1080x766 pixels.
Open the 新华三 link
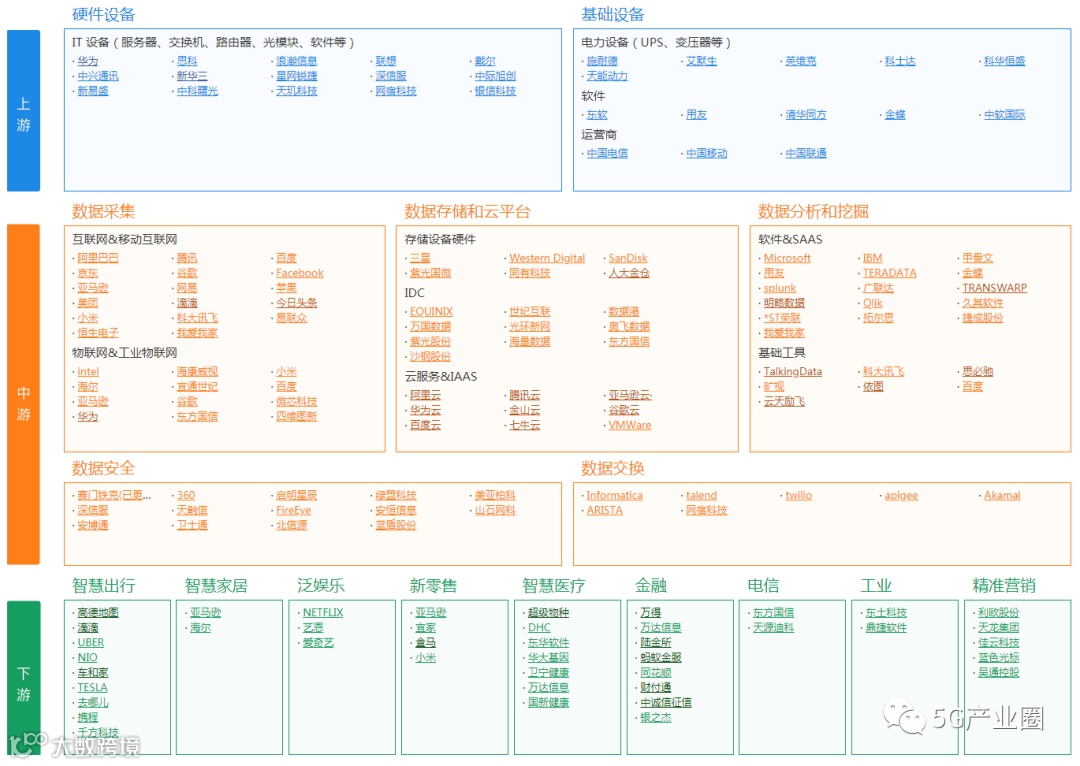click(x=192, y=76)
